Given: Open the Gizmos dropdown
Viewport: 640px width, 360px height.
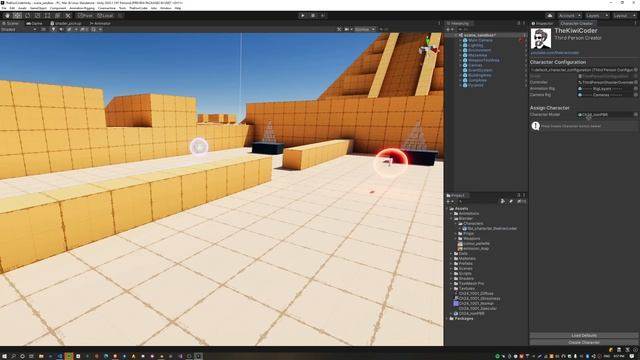Looking at the screenshot, I should click(x=364, y=29).
